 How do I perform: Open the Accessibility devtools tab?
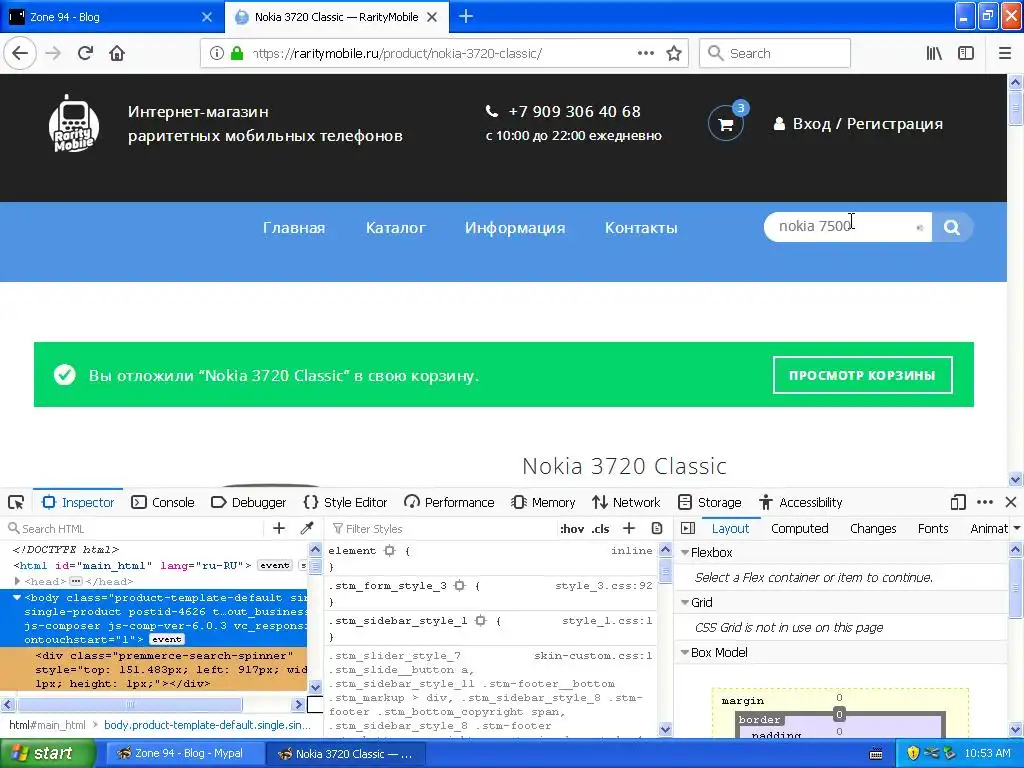[x=801, y=502]
